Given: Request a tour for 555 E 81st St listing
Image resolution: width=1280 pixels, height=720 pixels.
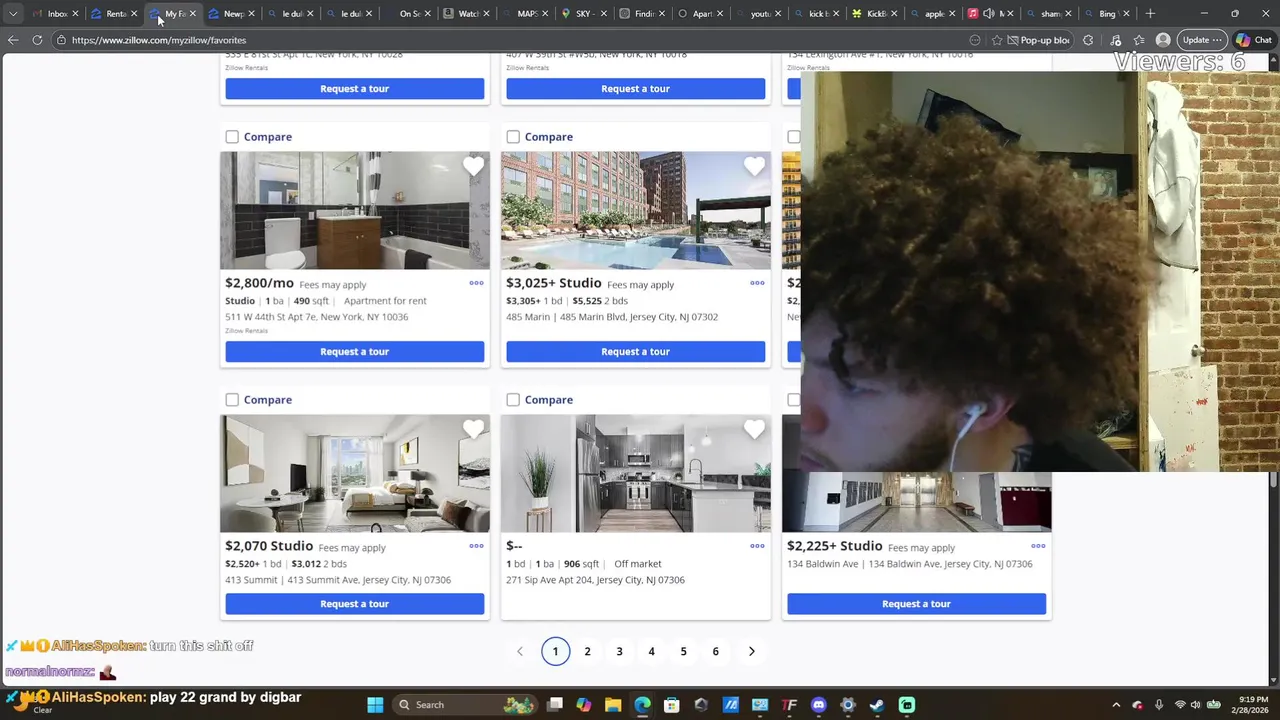Looking at the screenshot, I should pos(354,88).
